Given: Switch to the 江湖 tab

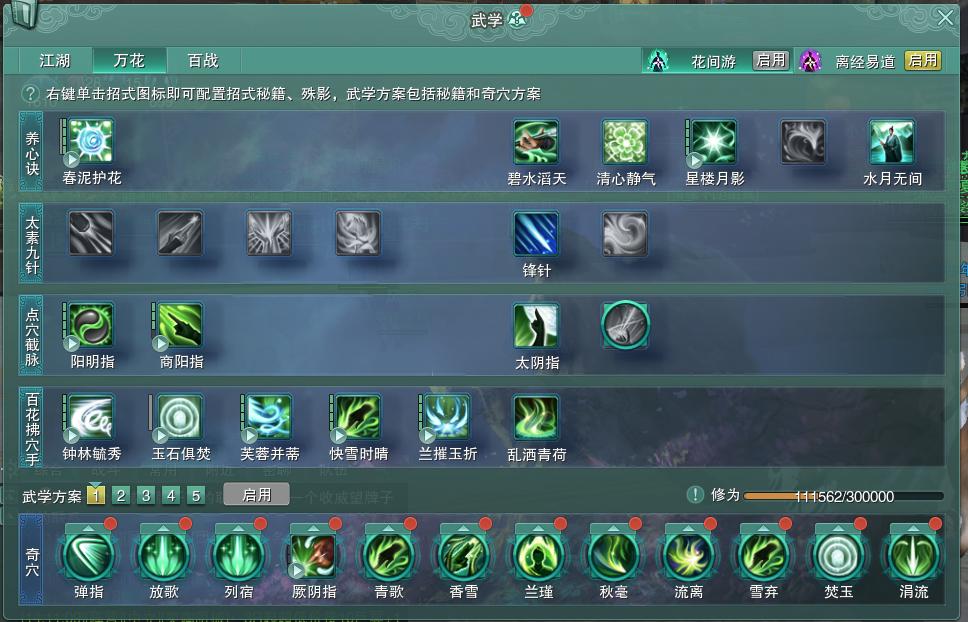Looking at the screenshot, I should point(56,60).
